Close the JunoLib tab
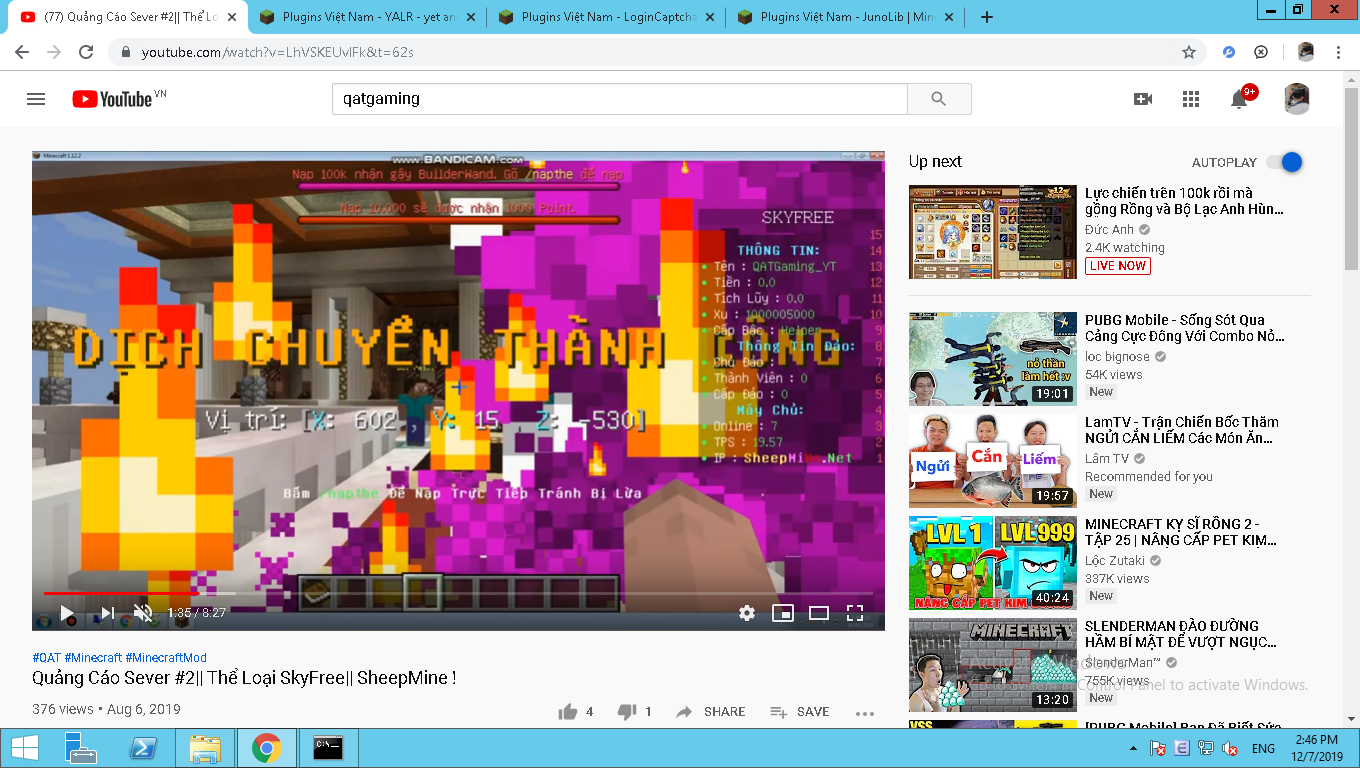 point(948,17)
